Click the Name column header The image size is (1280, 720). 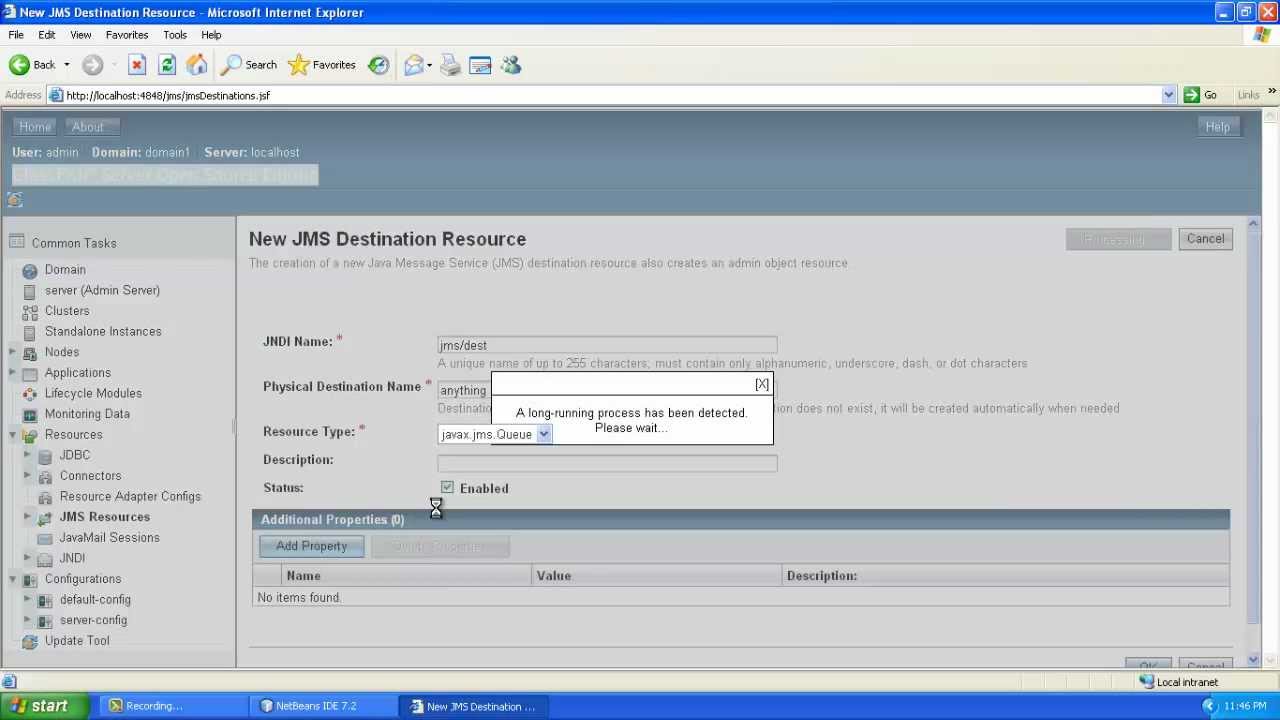pos(406,575)
